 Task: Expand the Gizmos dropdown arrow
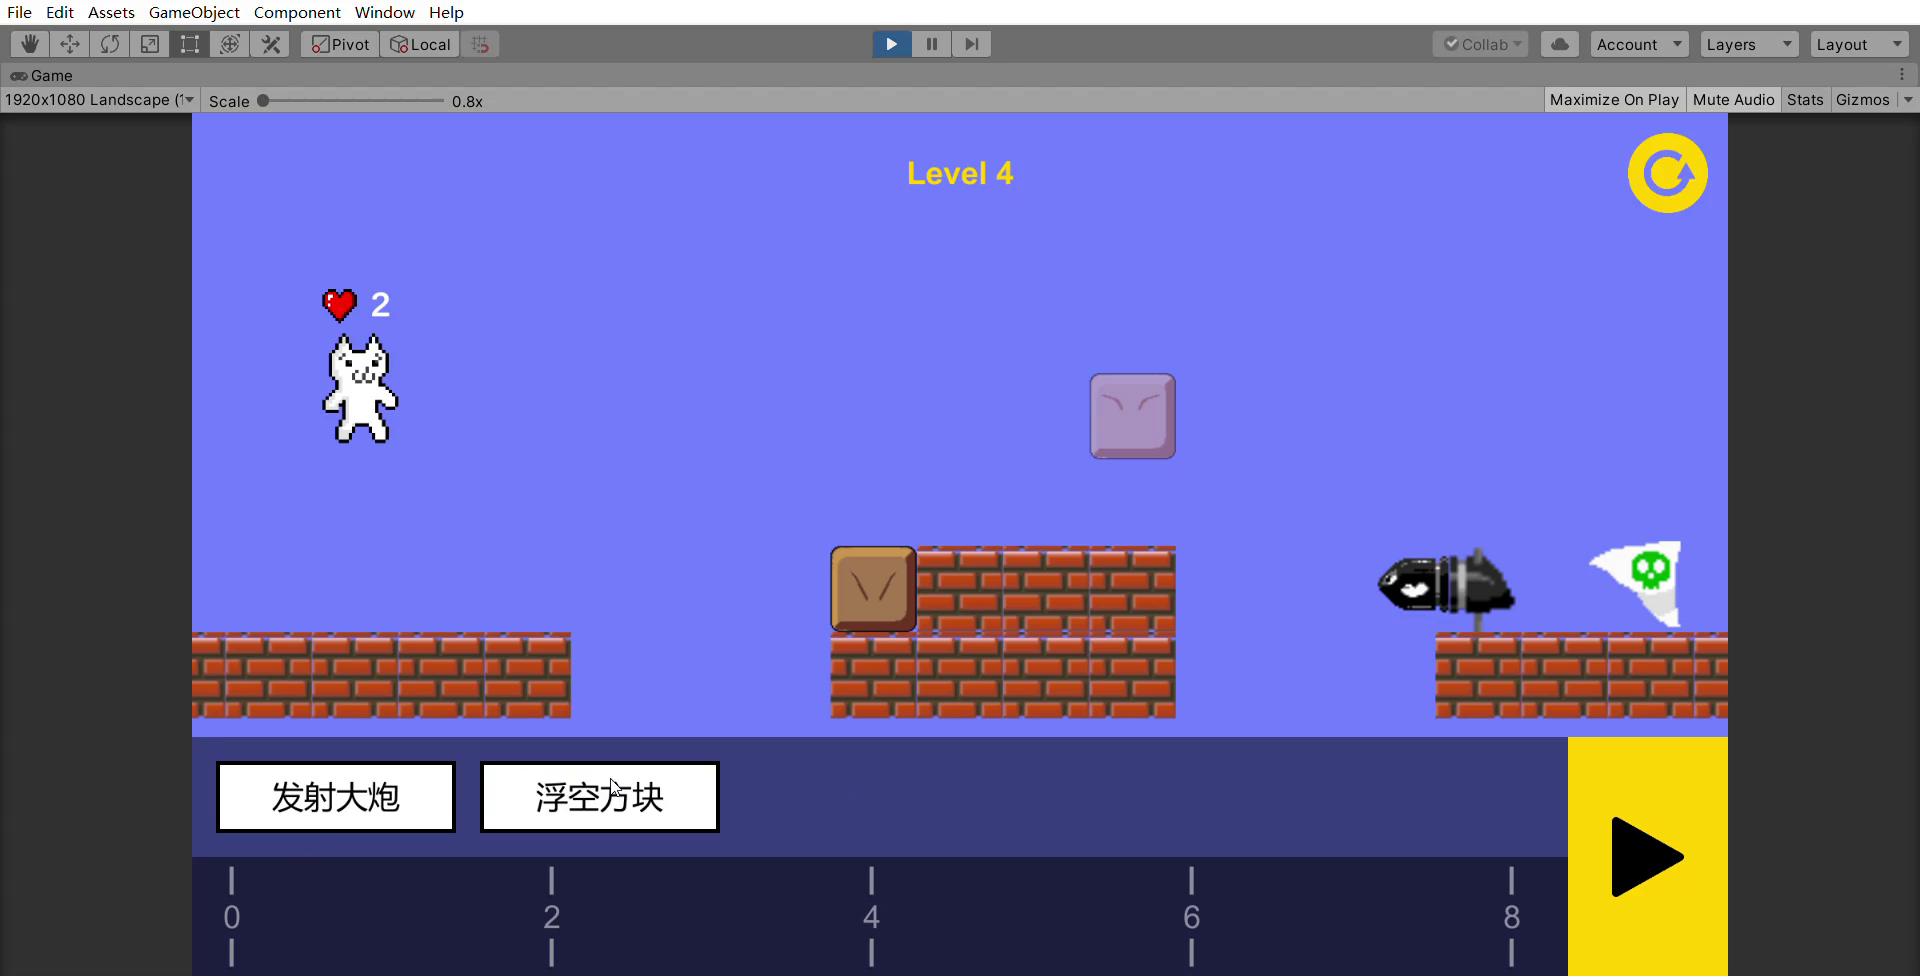[x=1907, y=100]
